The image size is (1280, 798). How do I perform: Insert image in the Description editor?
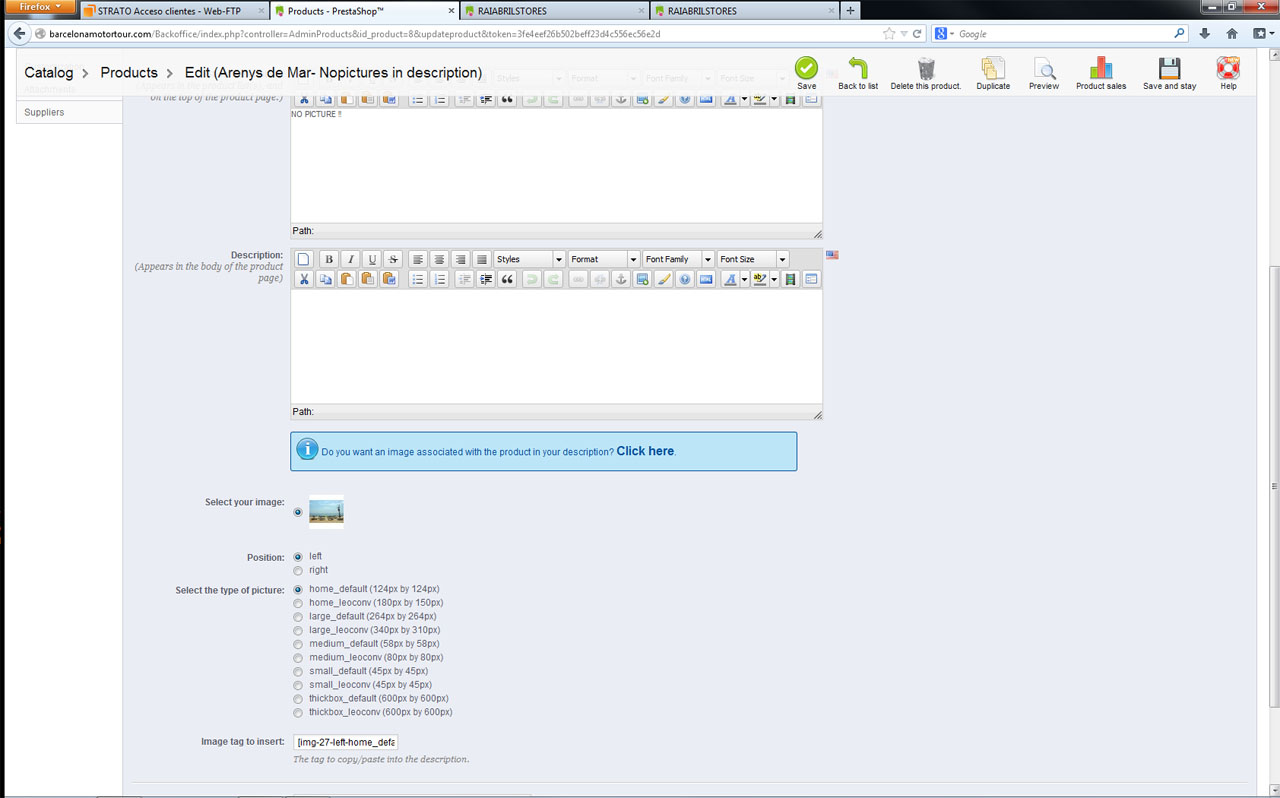coord(642,279)
